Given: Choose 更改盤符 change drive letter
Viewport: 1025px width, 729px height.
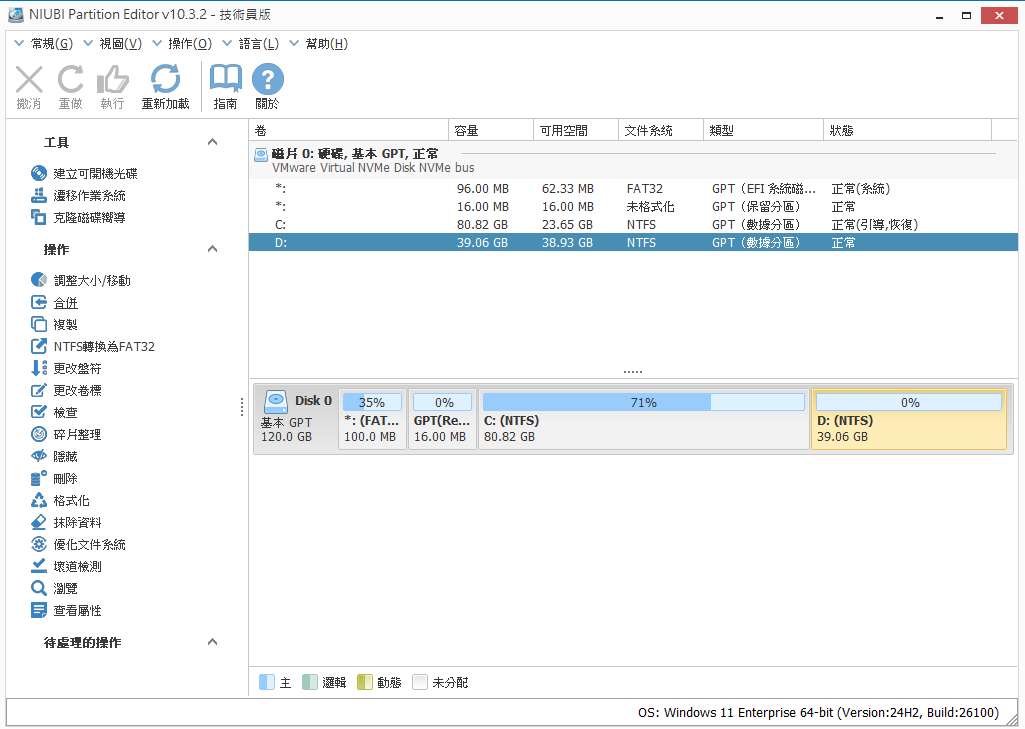Looking at the screenshot, I should pyautogui.click(x=66, y=368).
